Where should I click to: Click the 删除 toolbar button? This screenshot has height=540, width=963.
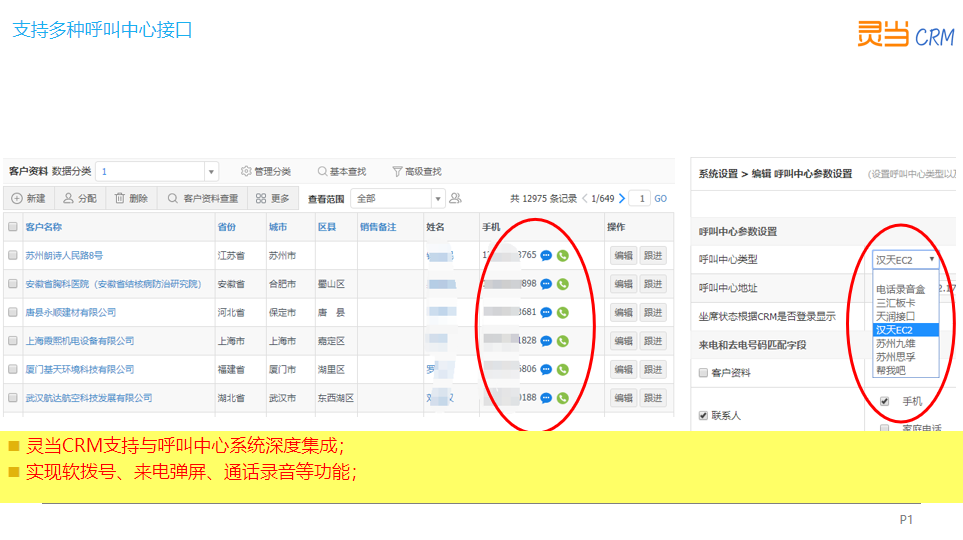131,198
